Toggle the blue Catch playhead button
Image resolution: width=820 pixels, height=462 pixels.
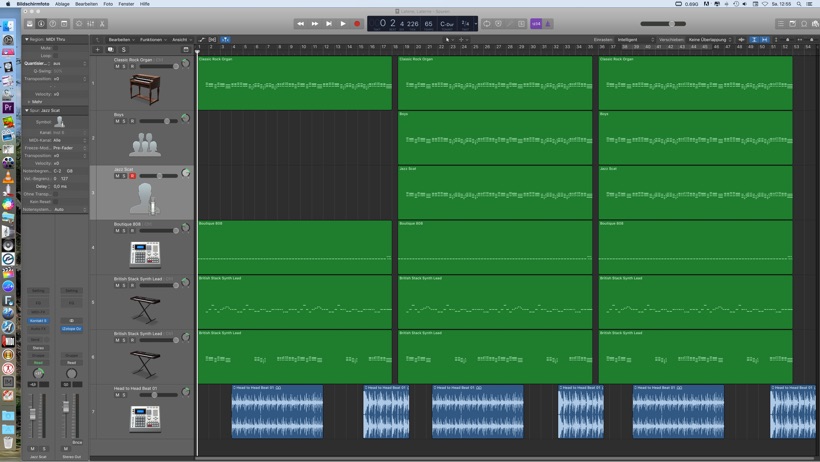point(225,40)
